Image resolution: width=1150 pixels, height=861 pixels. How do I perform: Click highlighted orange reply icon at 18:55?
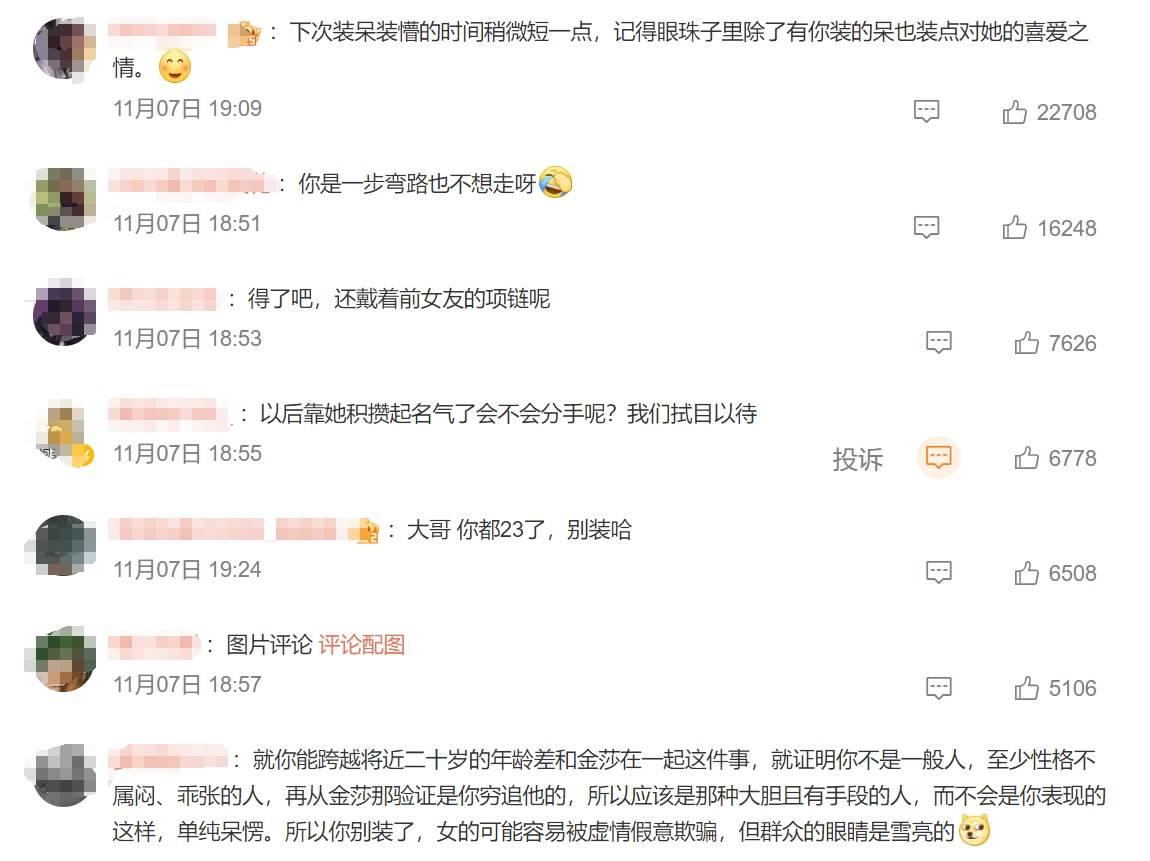(x=939, y=458)
